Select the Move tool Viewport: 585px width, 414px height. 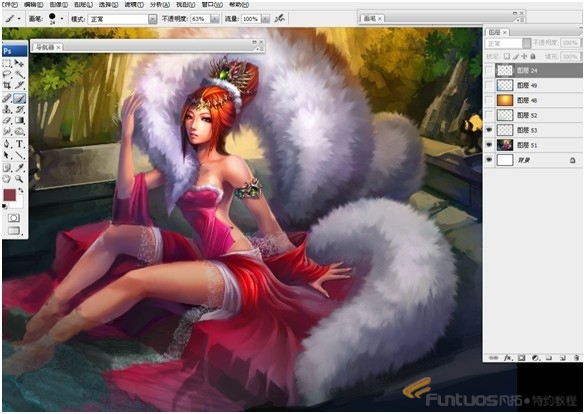(x=19, y=63)
